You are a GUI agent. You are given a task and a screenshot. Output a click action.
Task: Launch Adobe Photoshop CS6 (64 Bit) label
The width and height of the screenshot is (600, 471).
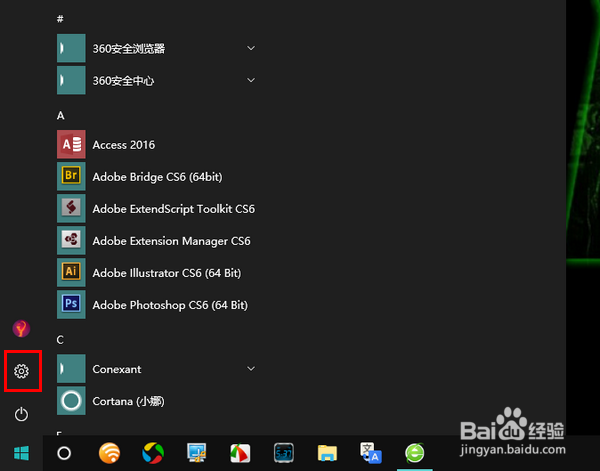point(170,305)
